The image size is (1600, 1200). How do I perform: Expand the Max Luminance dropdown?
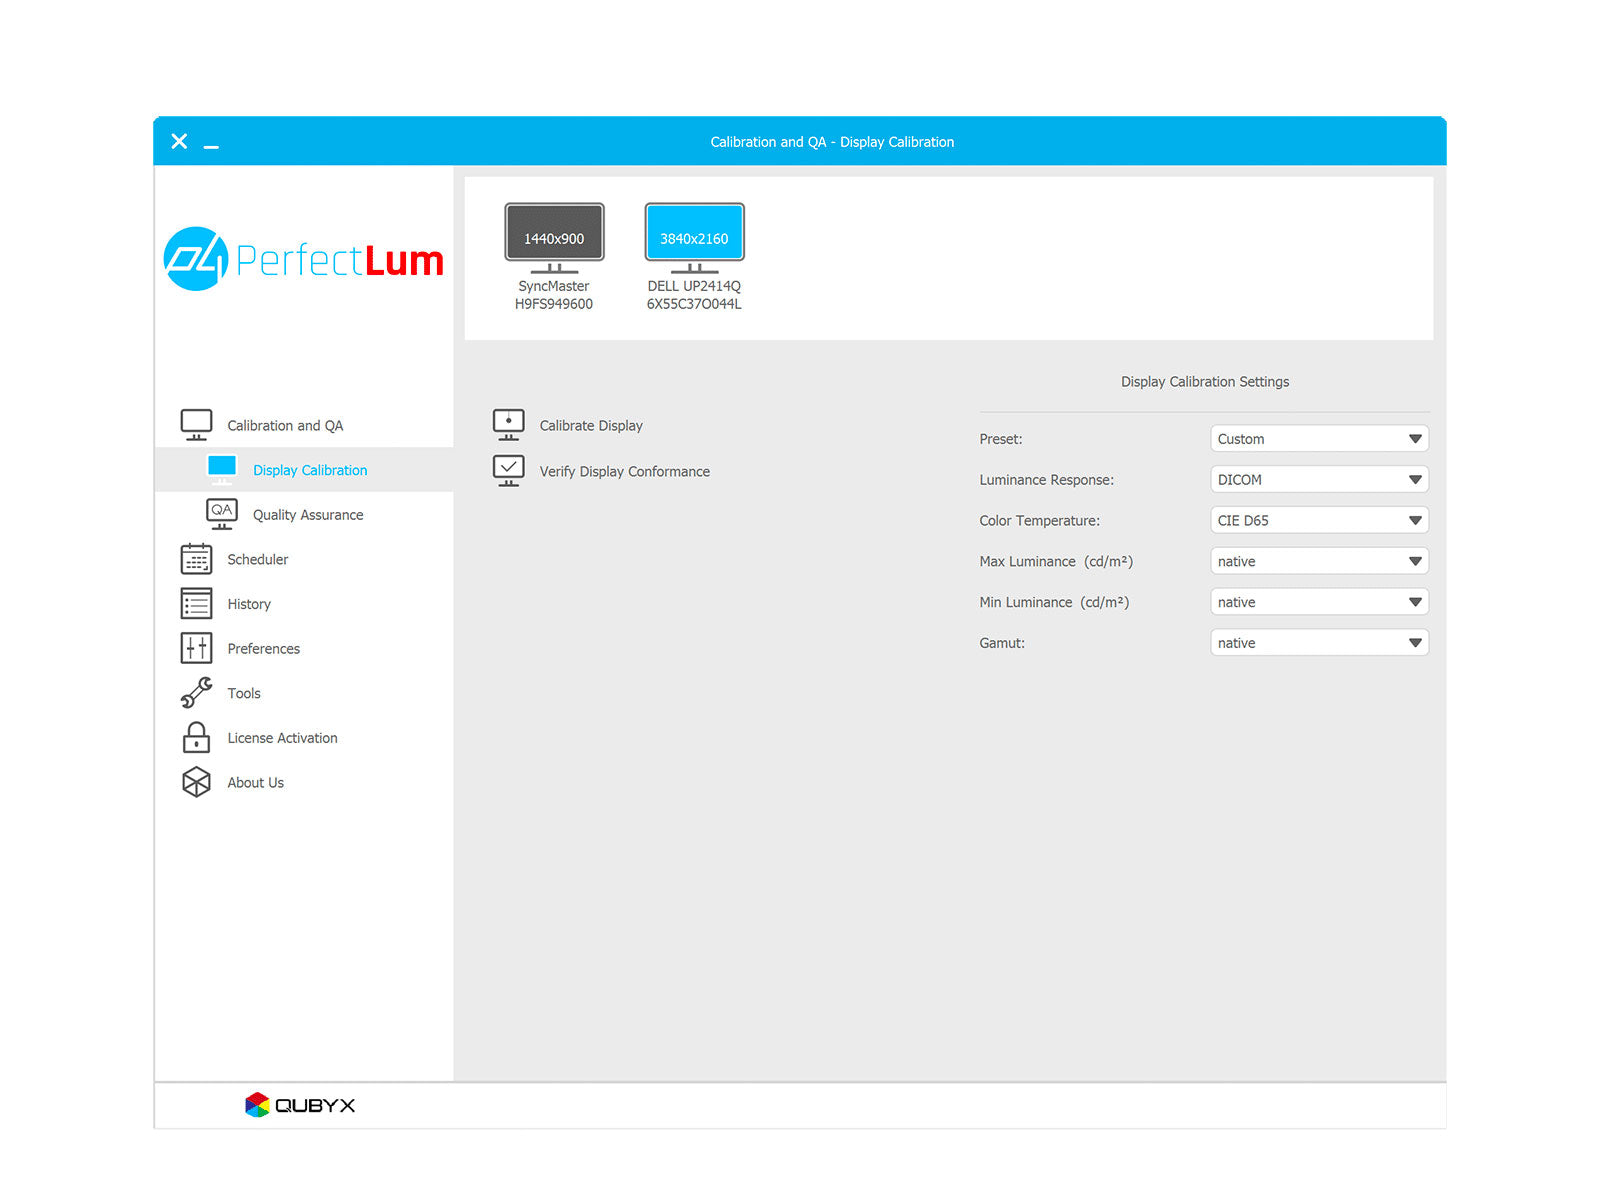pyautogui.click(x=1318, y=562)
